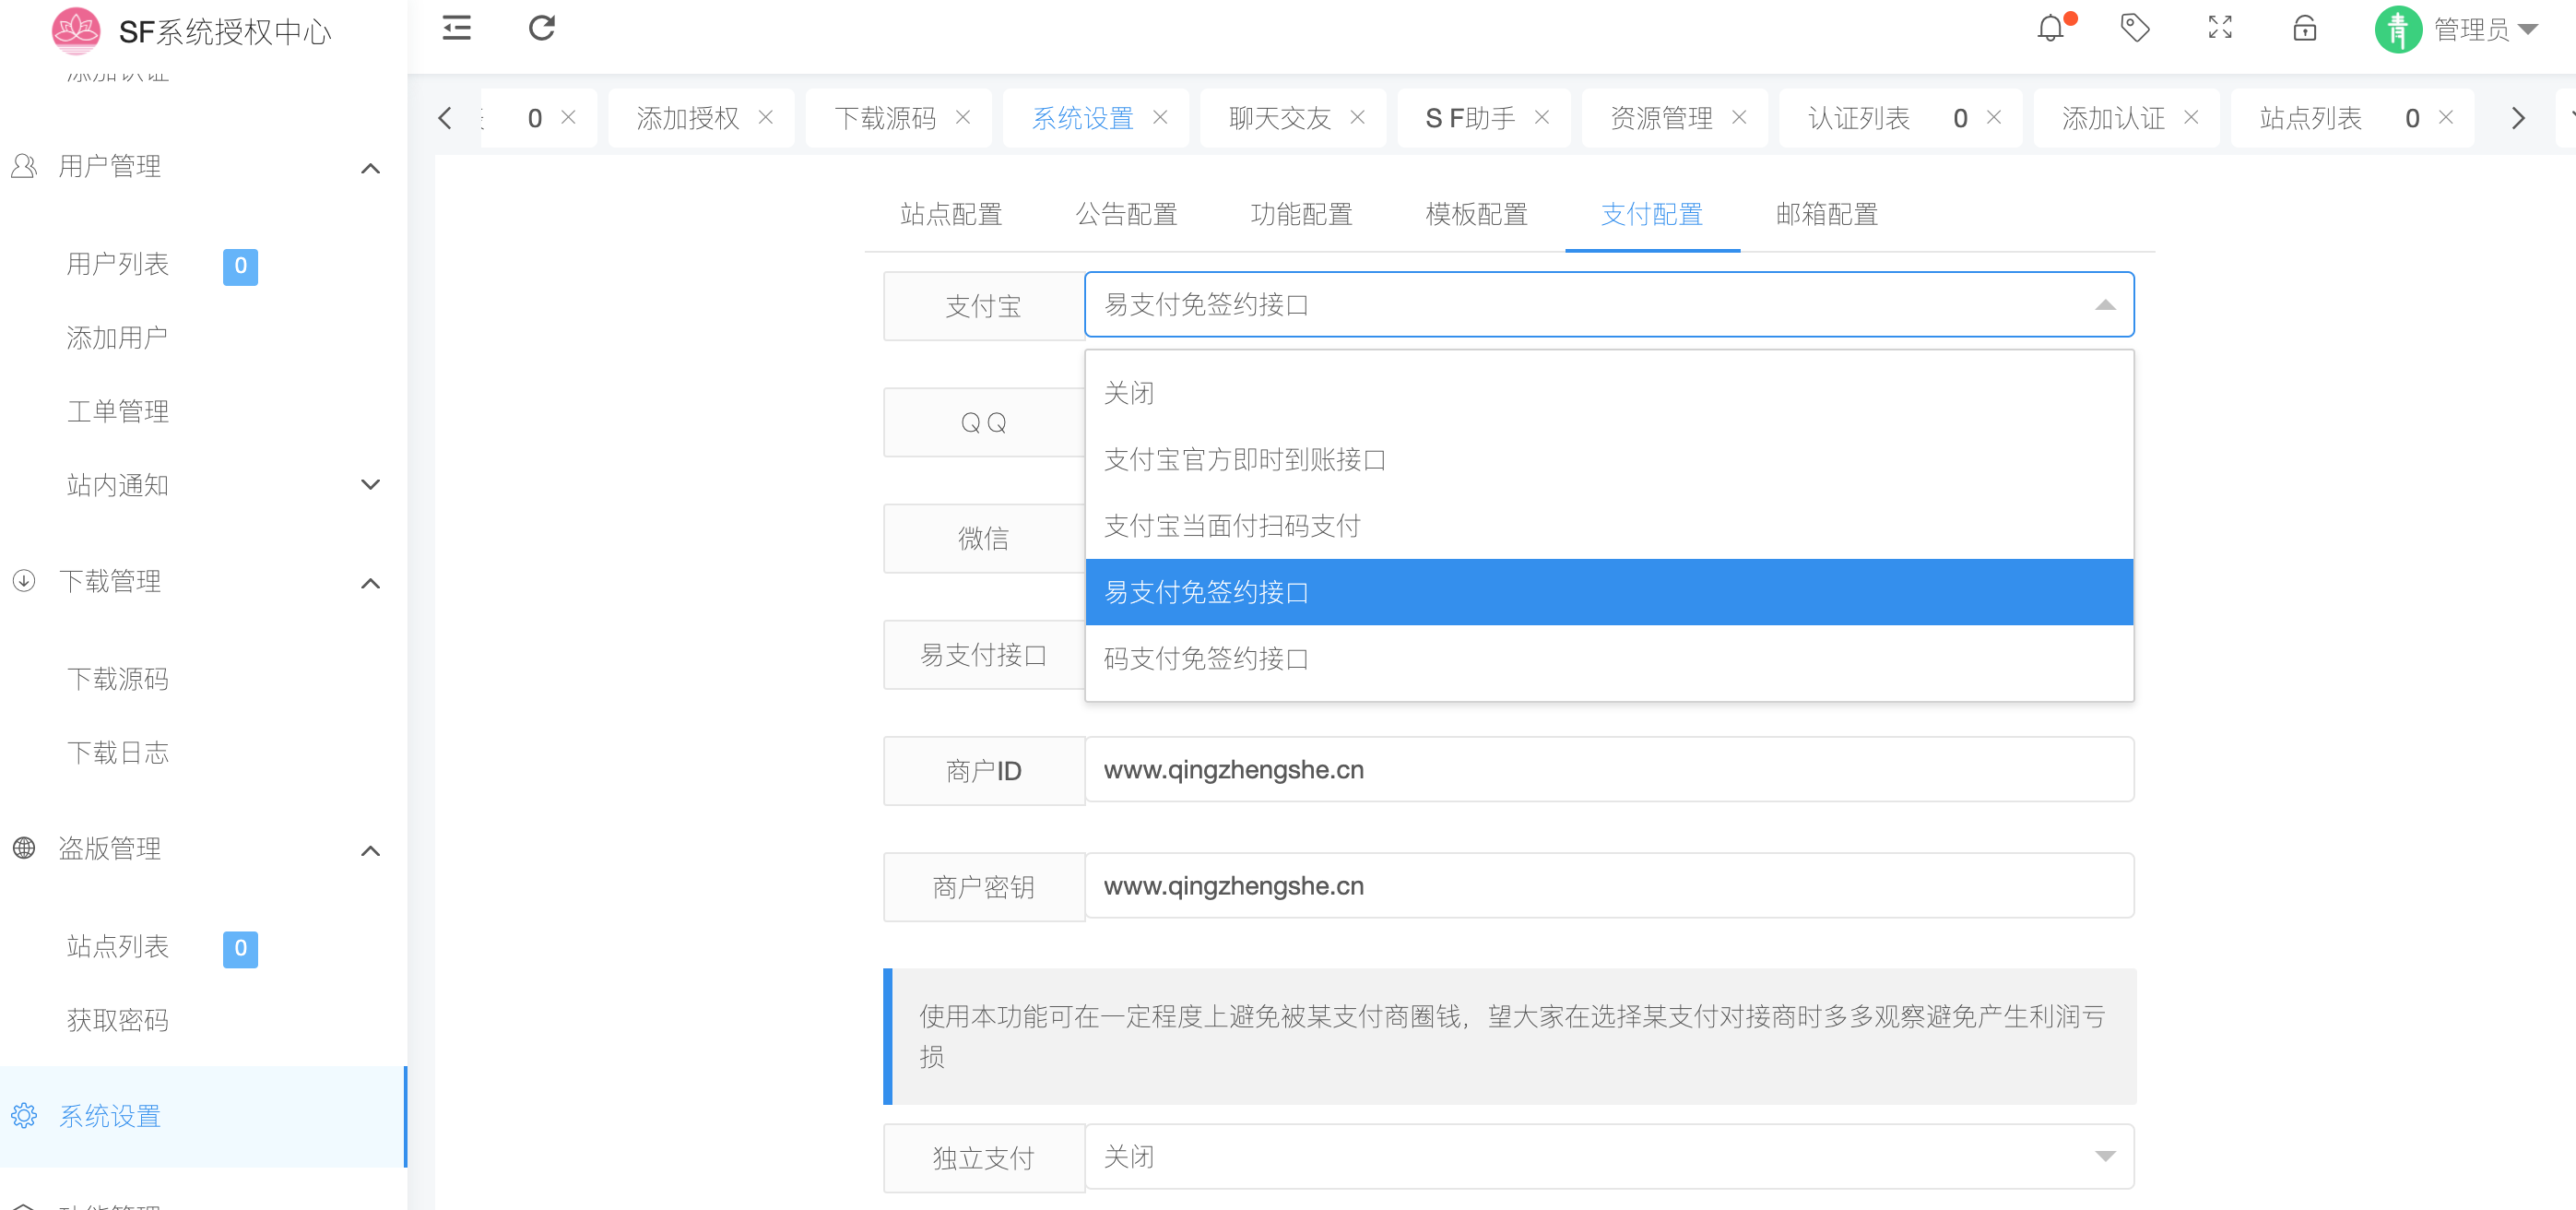2576x1210 pixels.
Task: Click the 商户ID input field
Action: 1609,770
